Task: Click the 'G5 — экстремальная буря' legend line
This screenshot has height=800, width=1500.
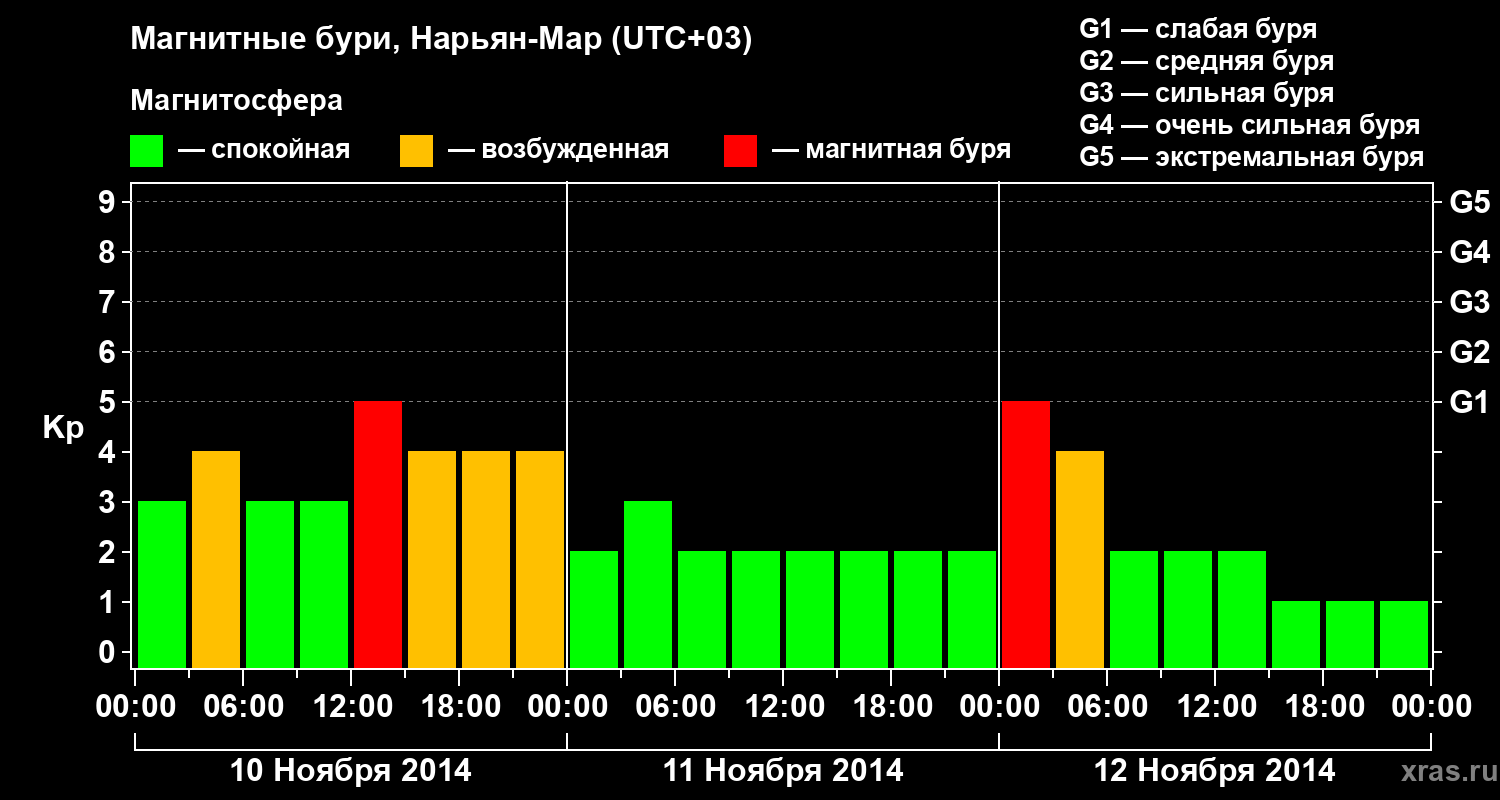Action: point(1252,157)
